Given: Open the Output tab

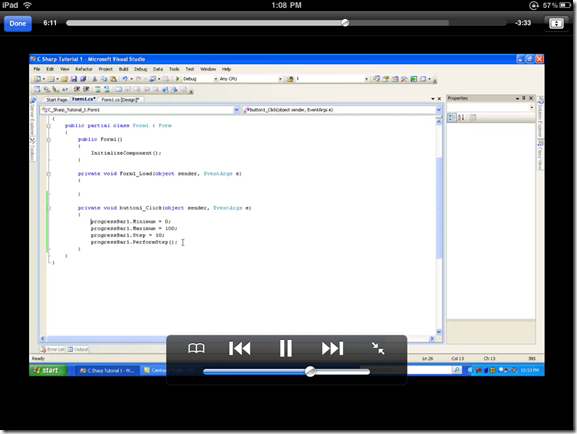Looking at the screenshot, I should (x=78, y=349).
